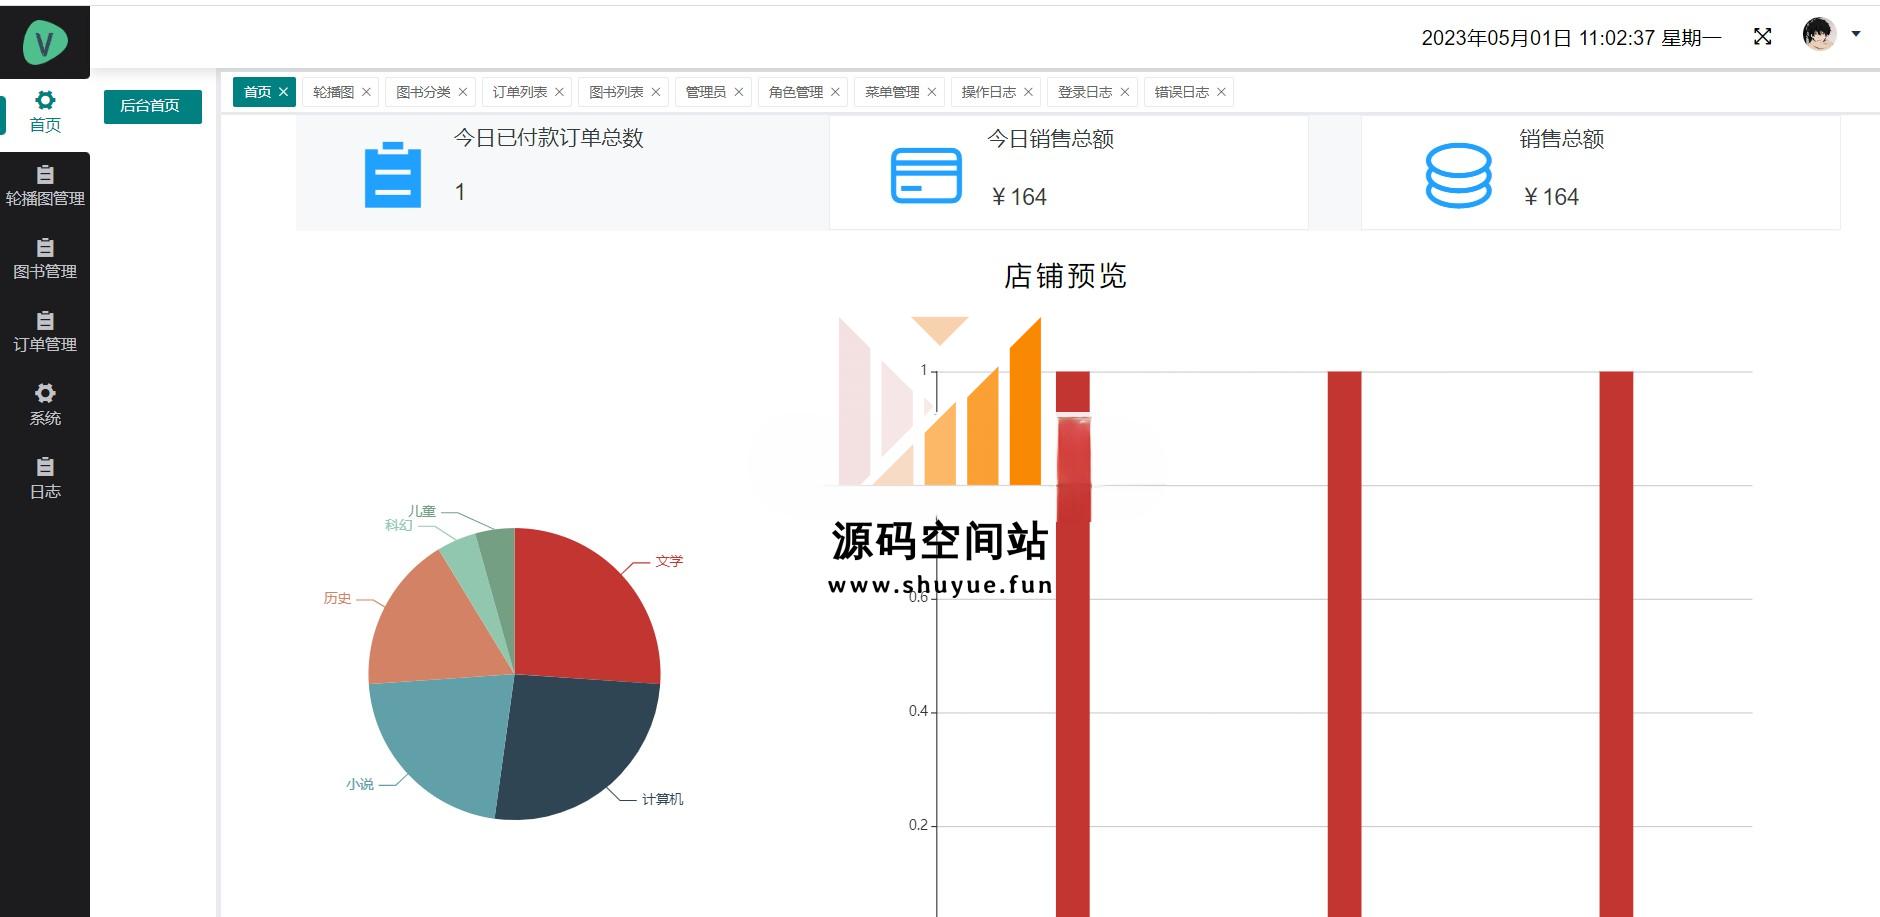Open 日志 sidebar section
The height and width of the screenshot is (917, 1880).
[x=45, y=479]
